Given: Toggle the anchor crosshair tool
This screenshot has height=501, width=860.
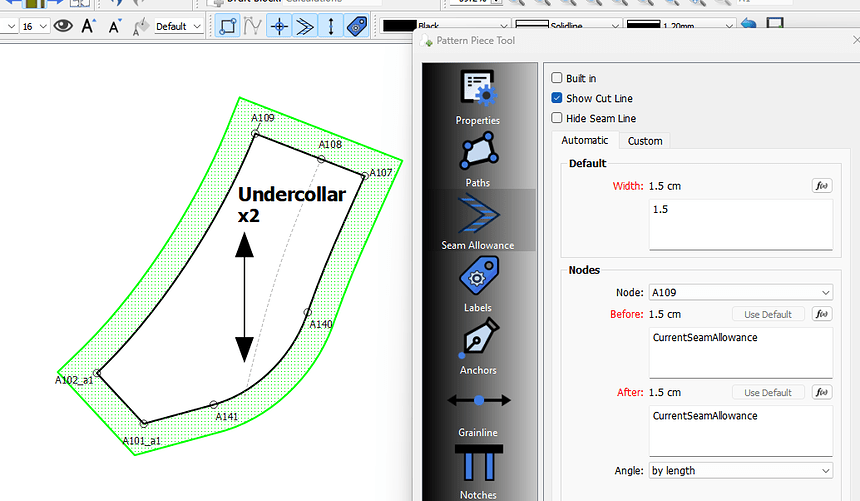Looking at the screenshot, I should (x=279, y=26).
